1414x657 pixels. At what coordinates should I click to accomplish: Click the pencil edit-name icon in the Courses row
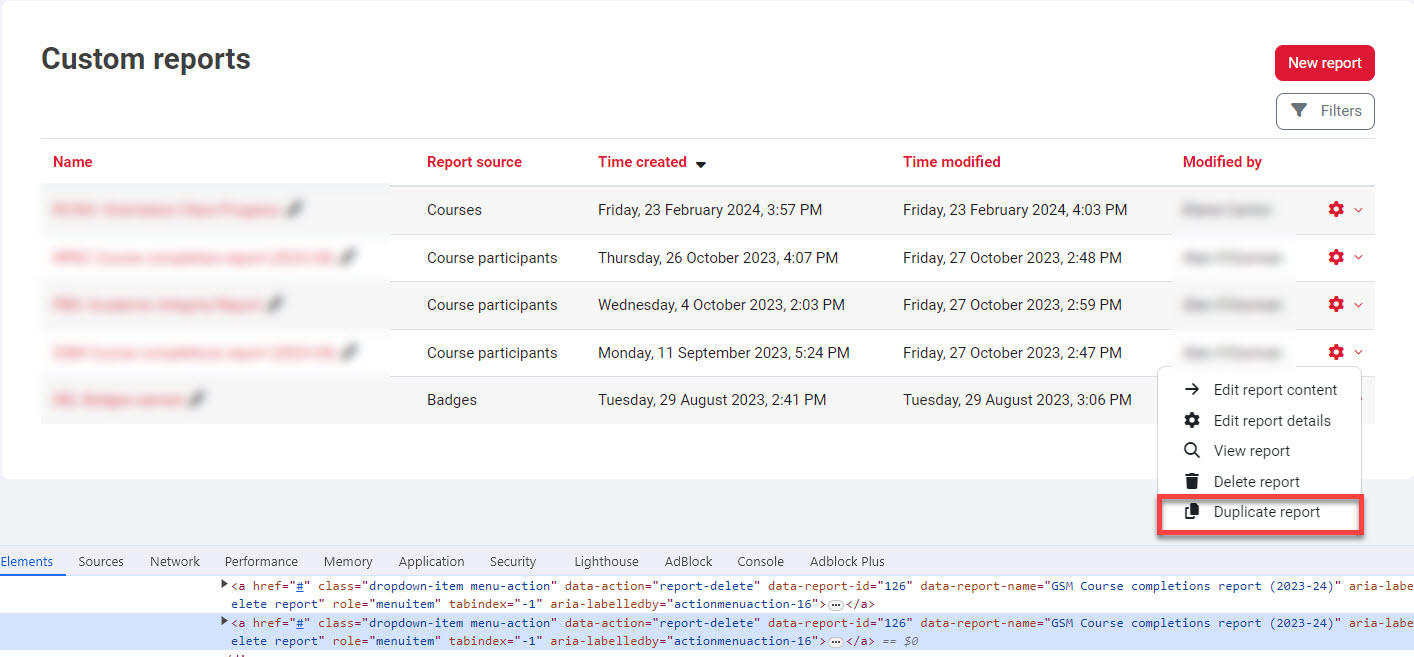293,209
